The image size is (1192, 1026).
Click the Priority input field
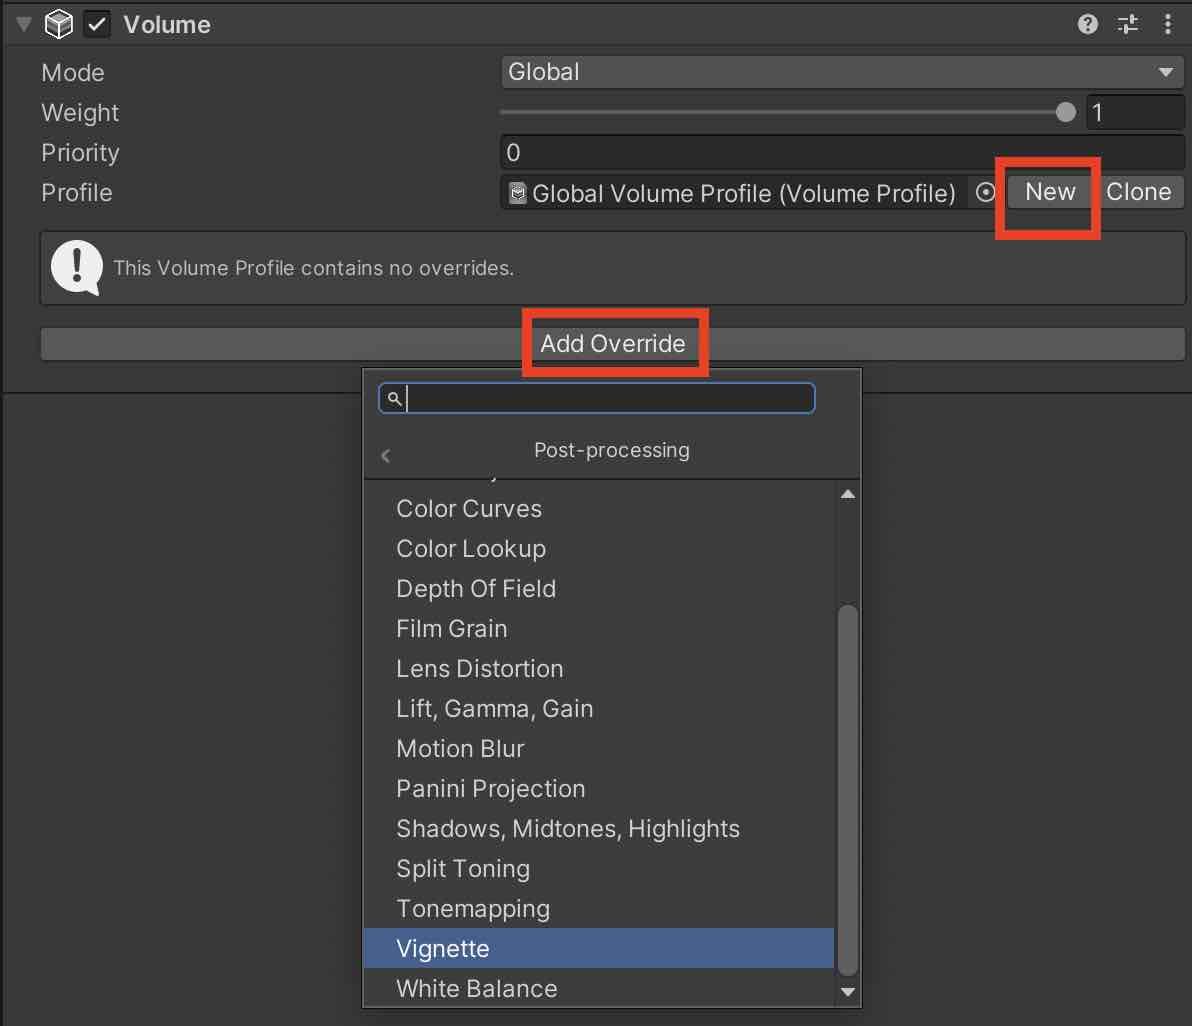(x=840, y=152)
